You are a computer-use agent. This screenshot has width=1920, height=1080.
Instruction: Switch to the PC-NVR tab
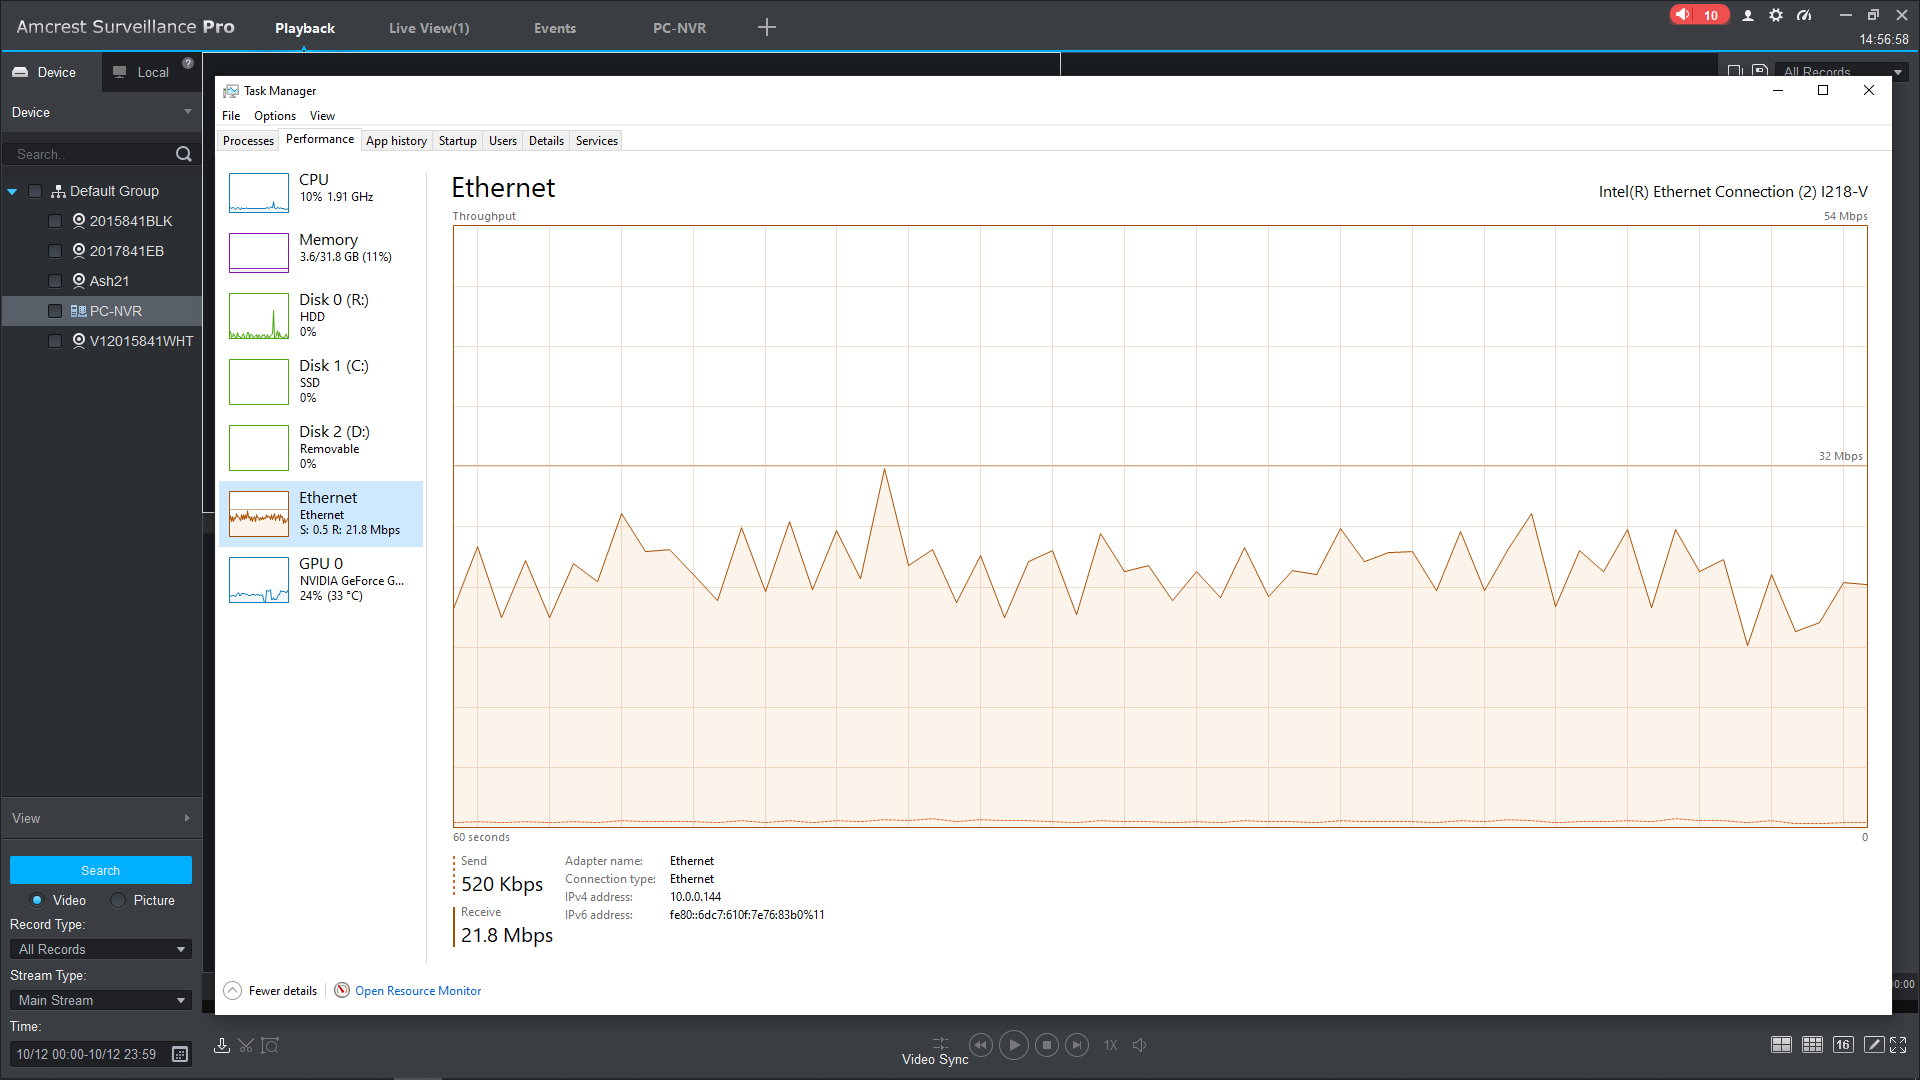680,28
